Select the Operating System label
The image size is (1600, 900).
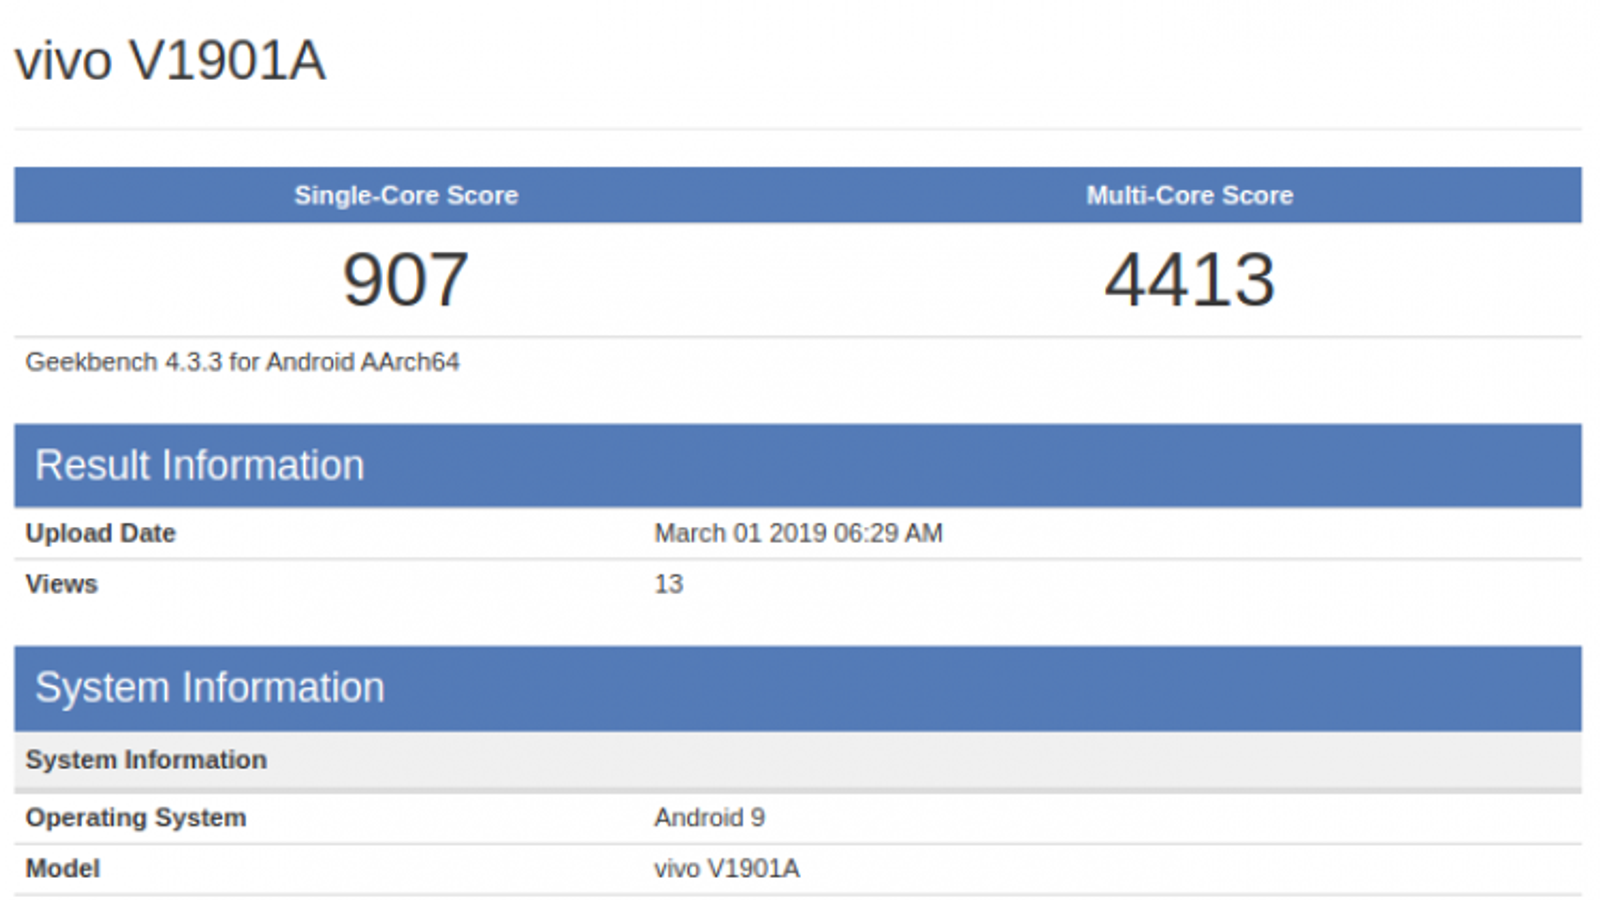pos(136,818)
